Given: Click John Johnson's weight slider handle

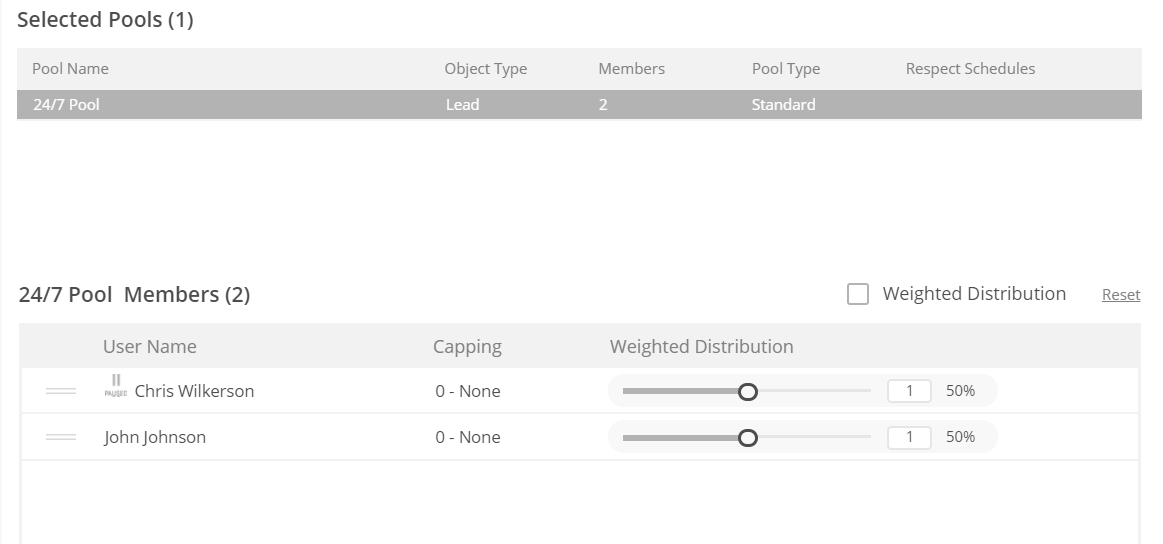Looking at the screenshot, I should [747, 438].
